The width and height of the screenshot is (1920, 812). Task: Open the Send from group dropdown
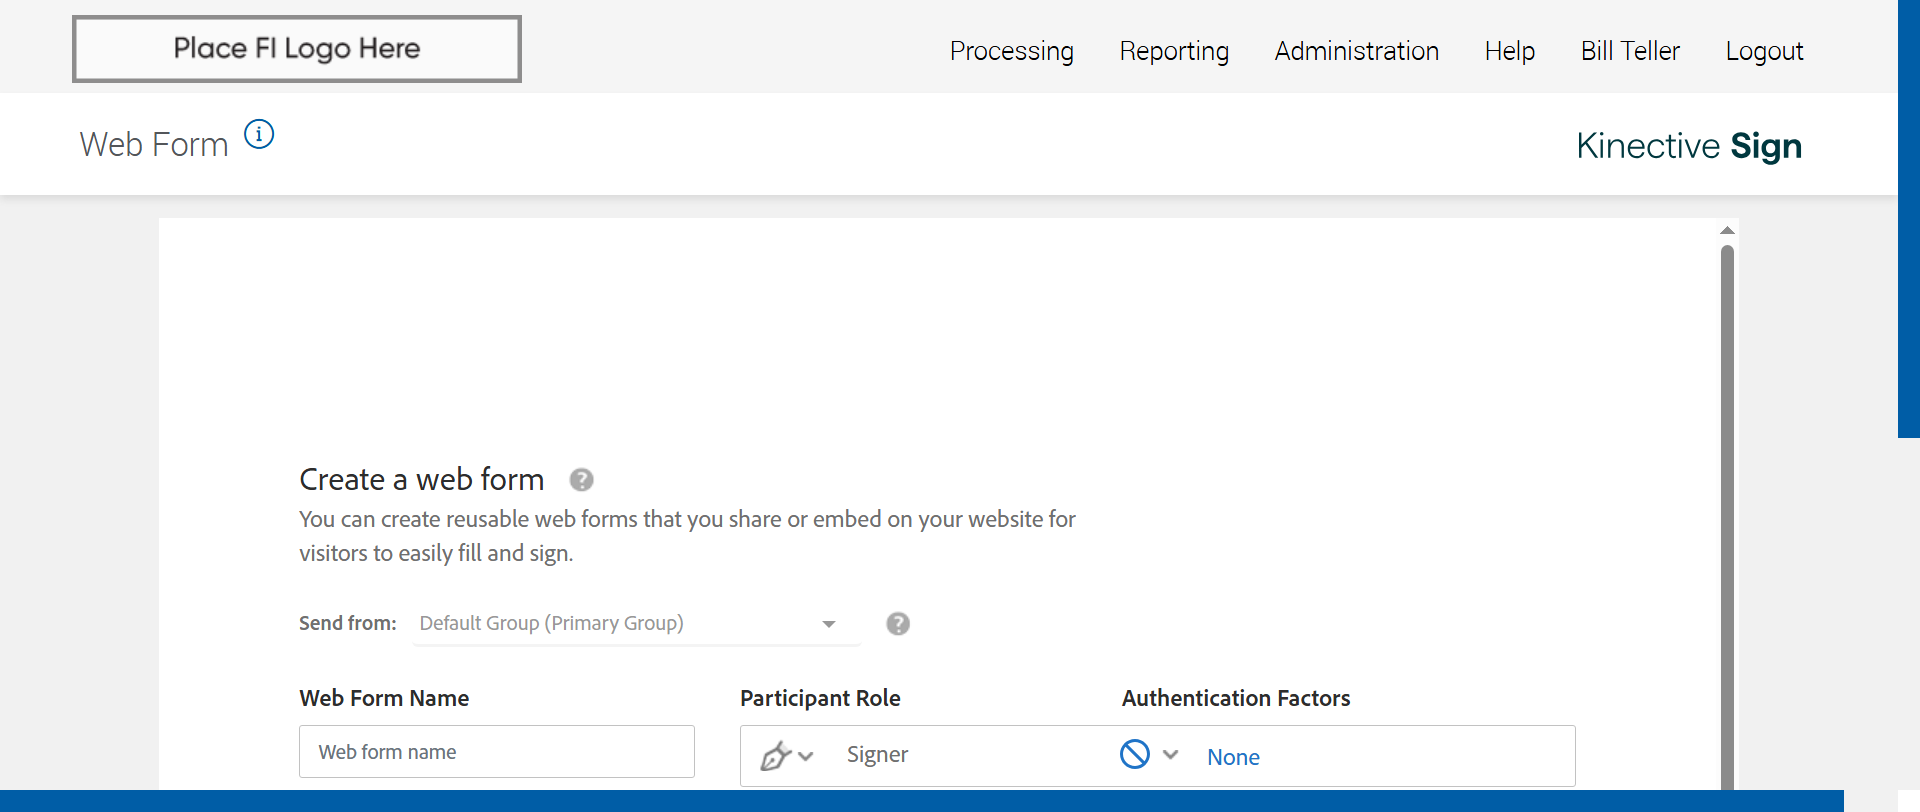click(636, 624)
